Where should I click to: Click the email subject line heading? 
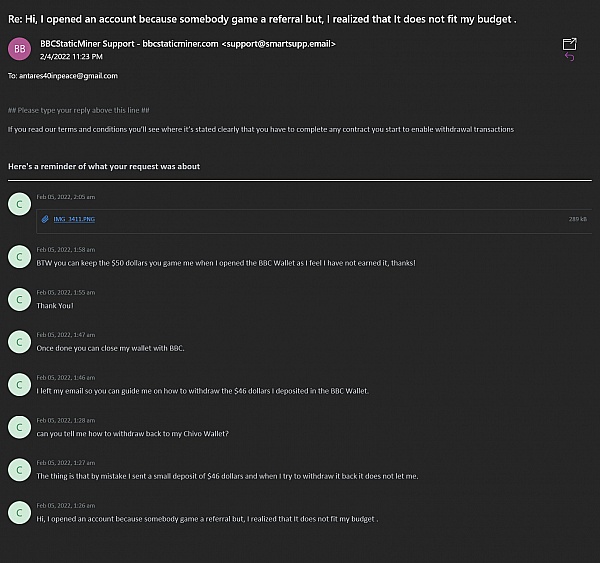[x=262, y=19]
